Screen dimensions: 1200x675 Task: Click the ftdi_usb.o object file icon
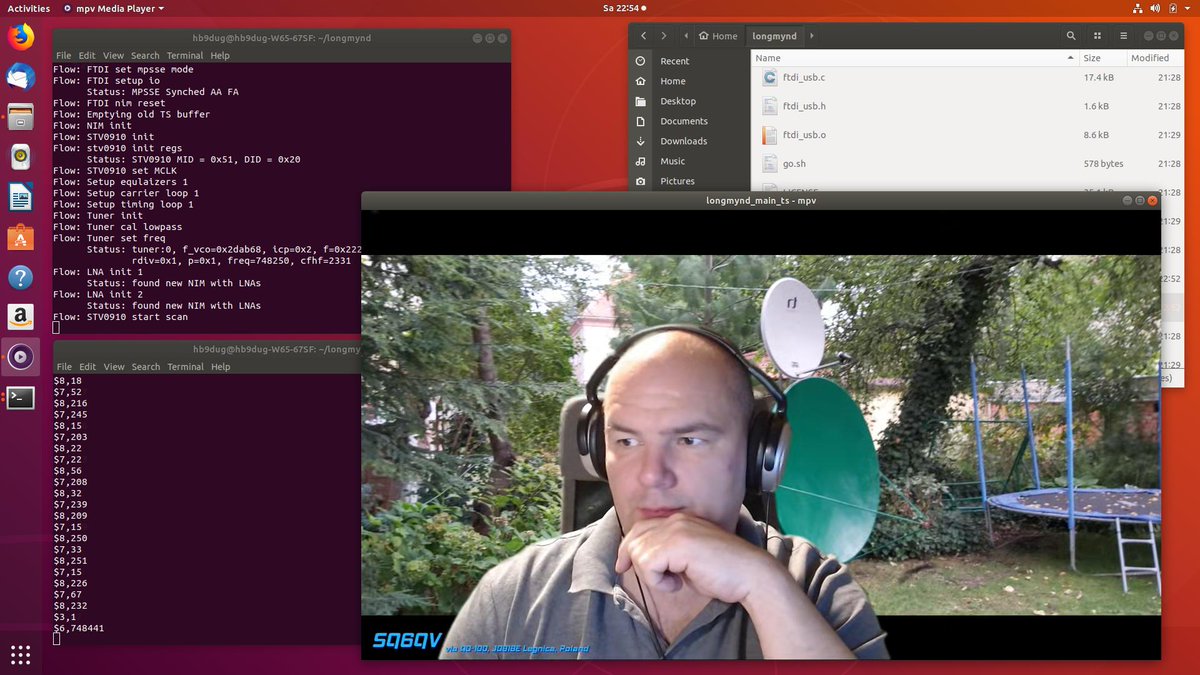point(769,135)
